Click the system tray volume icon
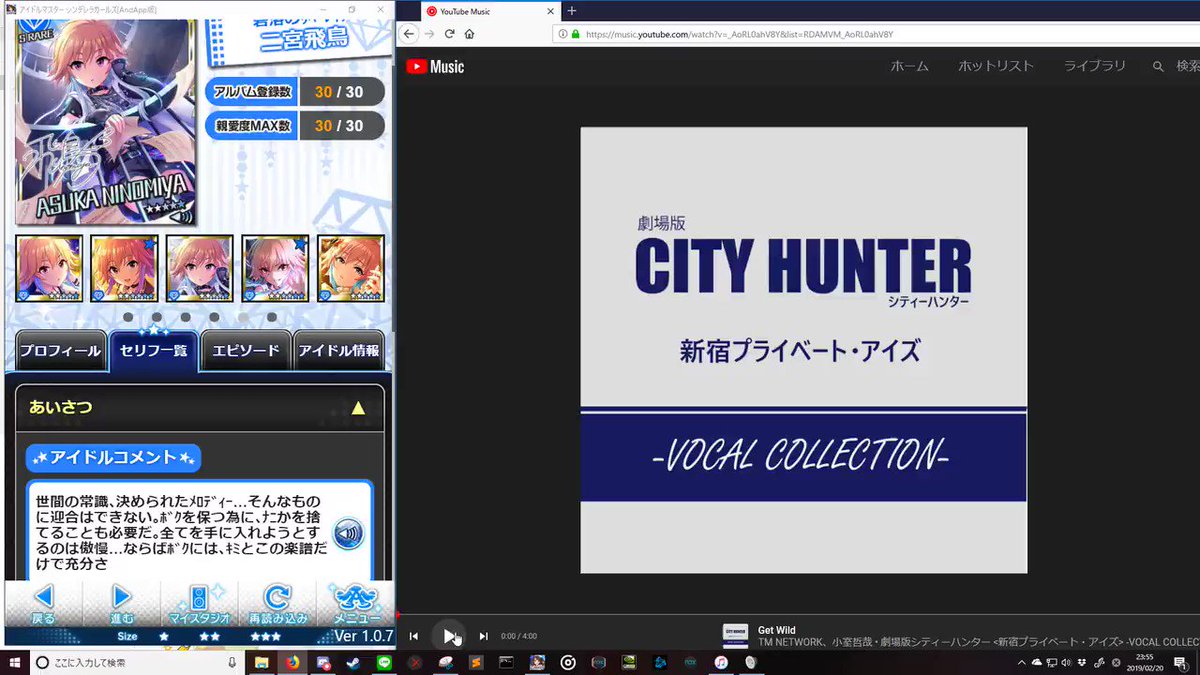The image size is (1200, 675). point(1066,662)
